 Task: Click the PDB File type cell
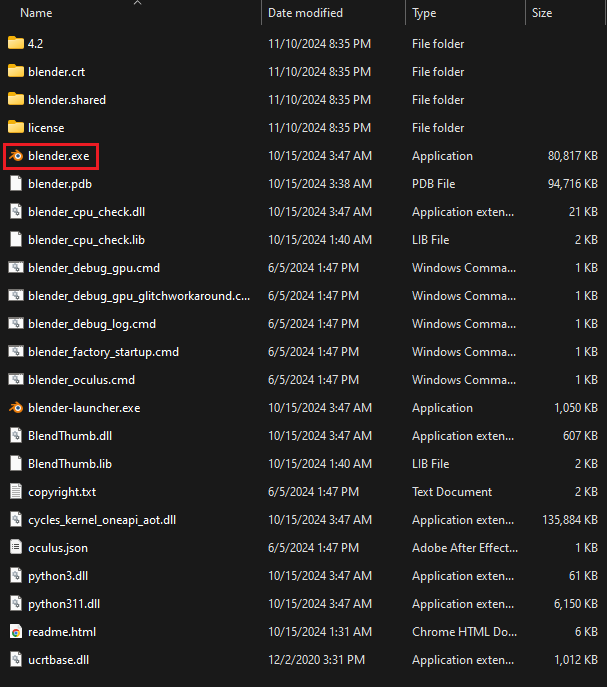pos(433,184)
